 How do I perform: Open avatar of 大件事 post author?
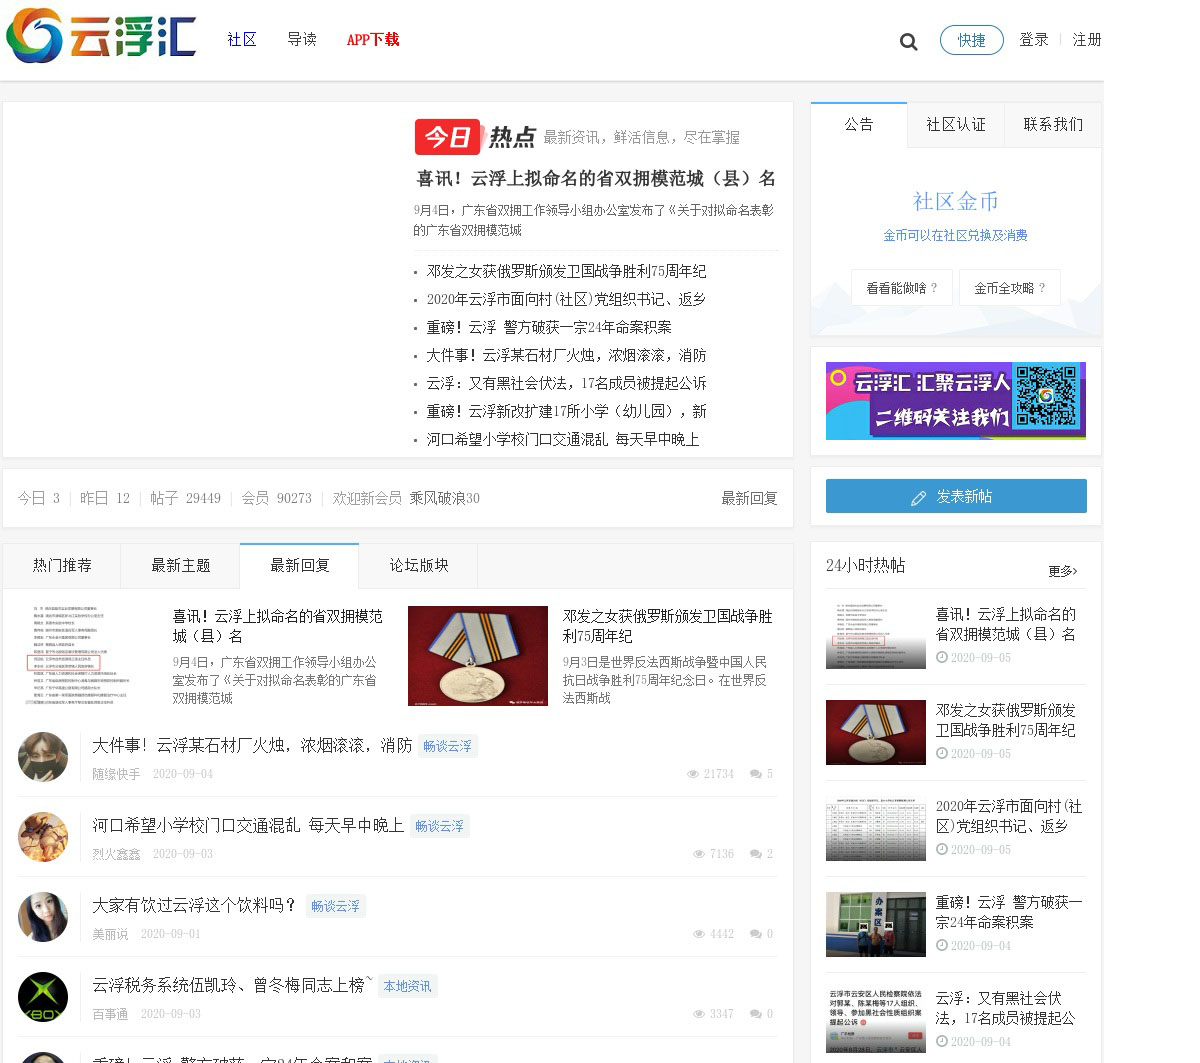pyautogui.click(x=43, y=757)
